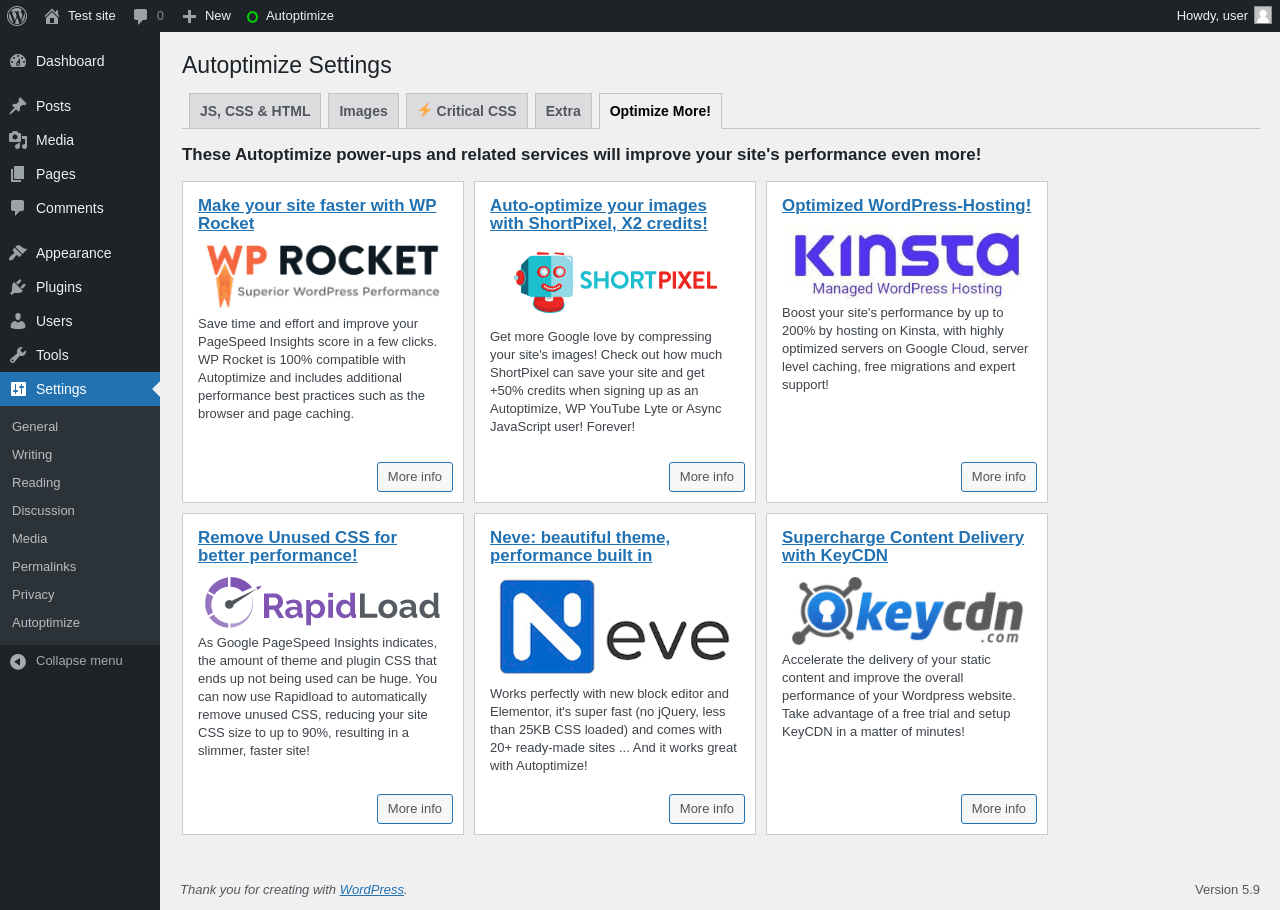Click the Collapse menu arrow icon
The width and height of the screenshot is (1280, 910).
tap(18, 661)
